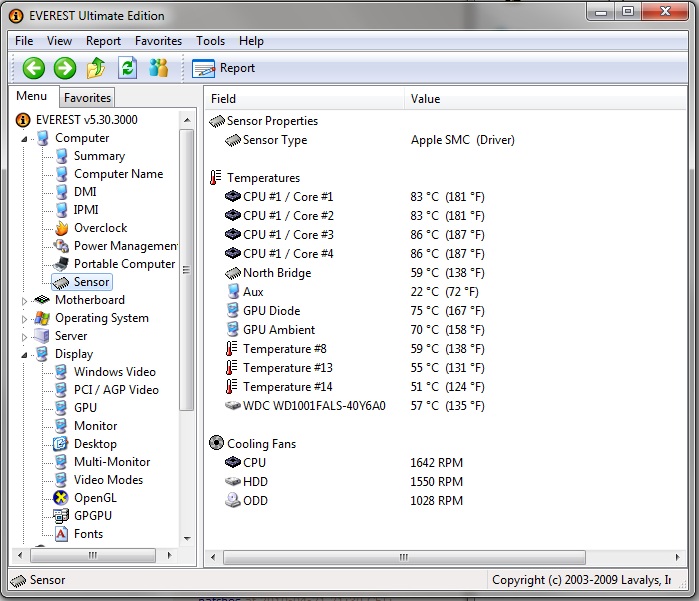The height and width of the screenshot is (601, 699).
Task: Click the Sensor chip icon in tree
Action: click(61, 282)
